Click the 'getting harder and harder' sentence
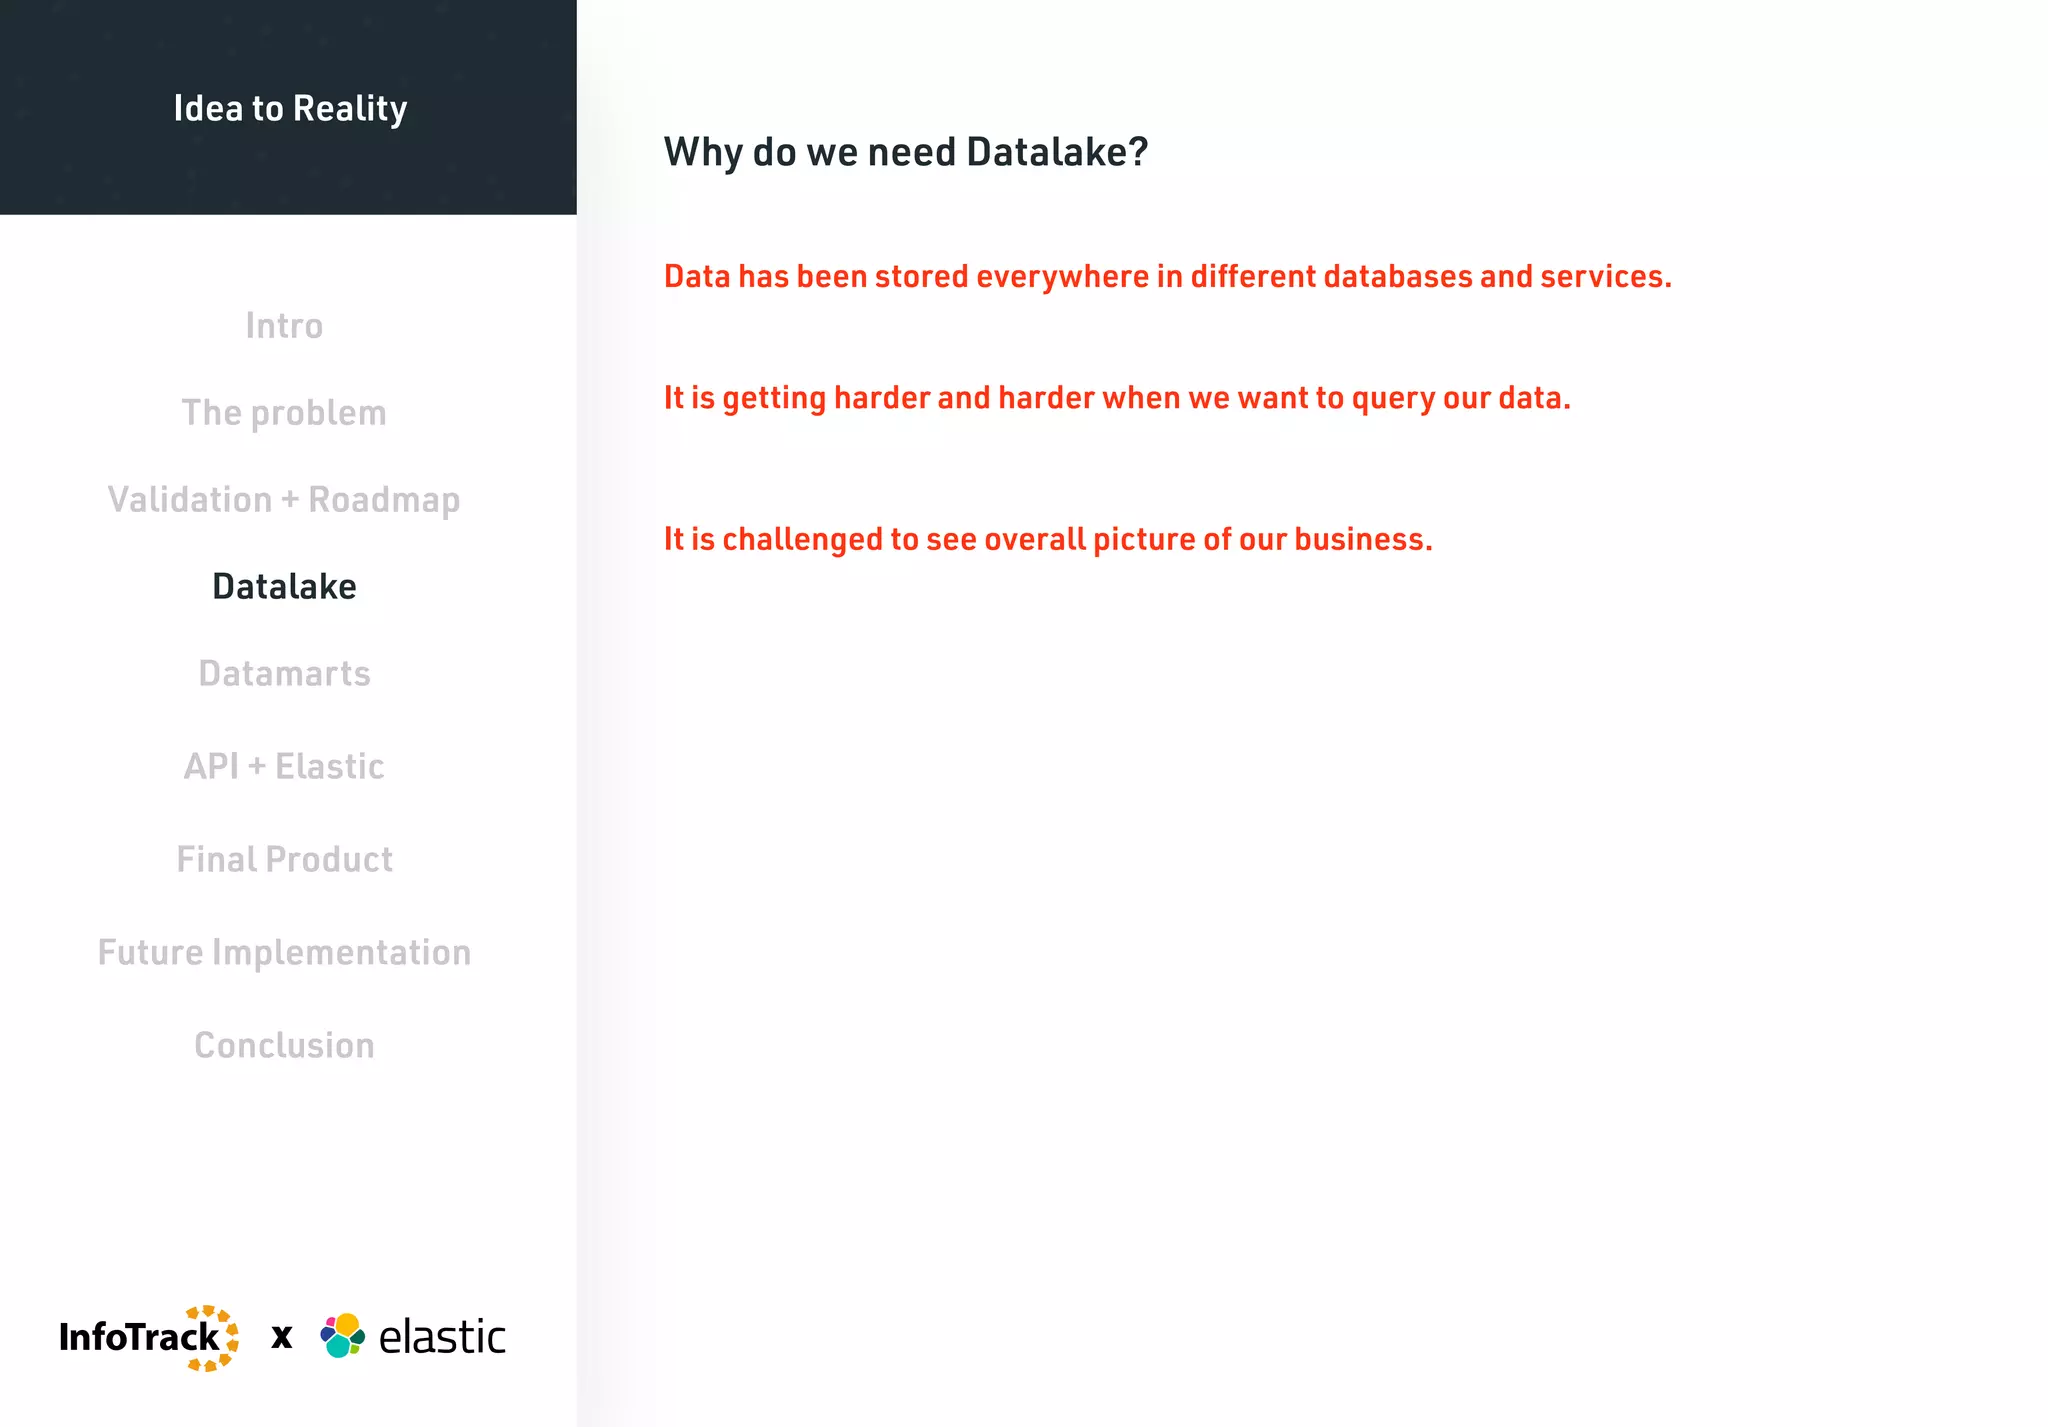The width and height of the screenshot is (2048, 1427). 1117,398
